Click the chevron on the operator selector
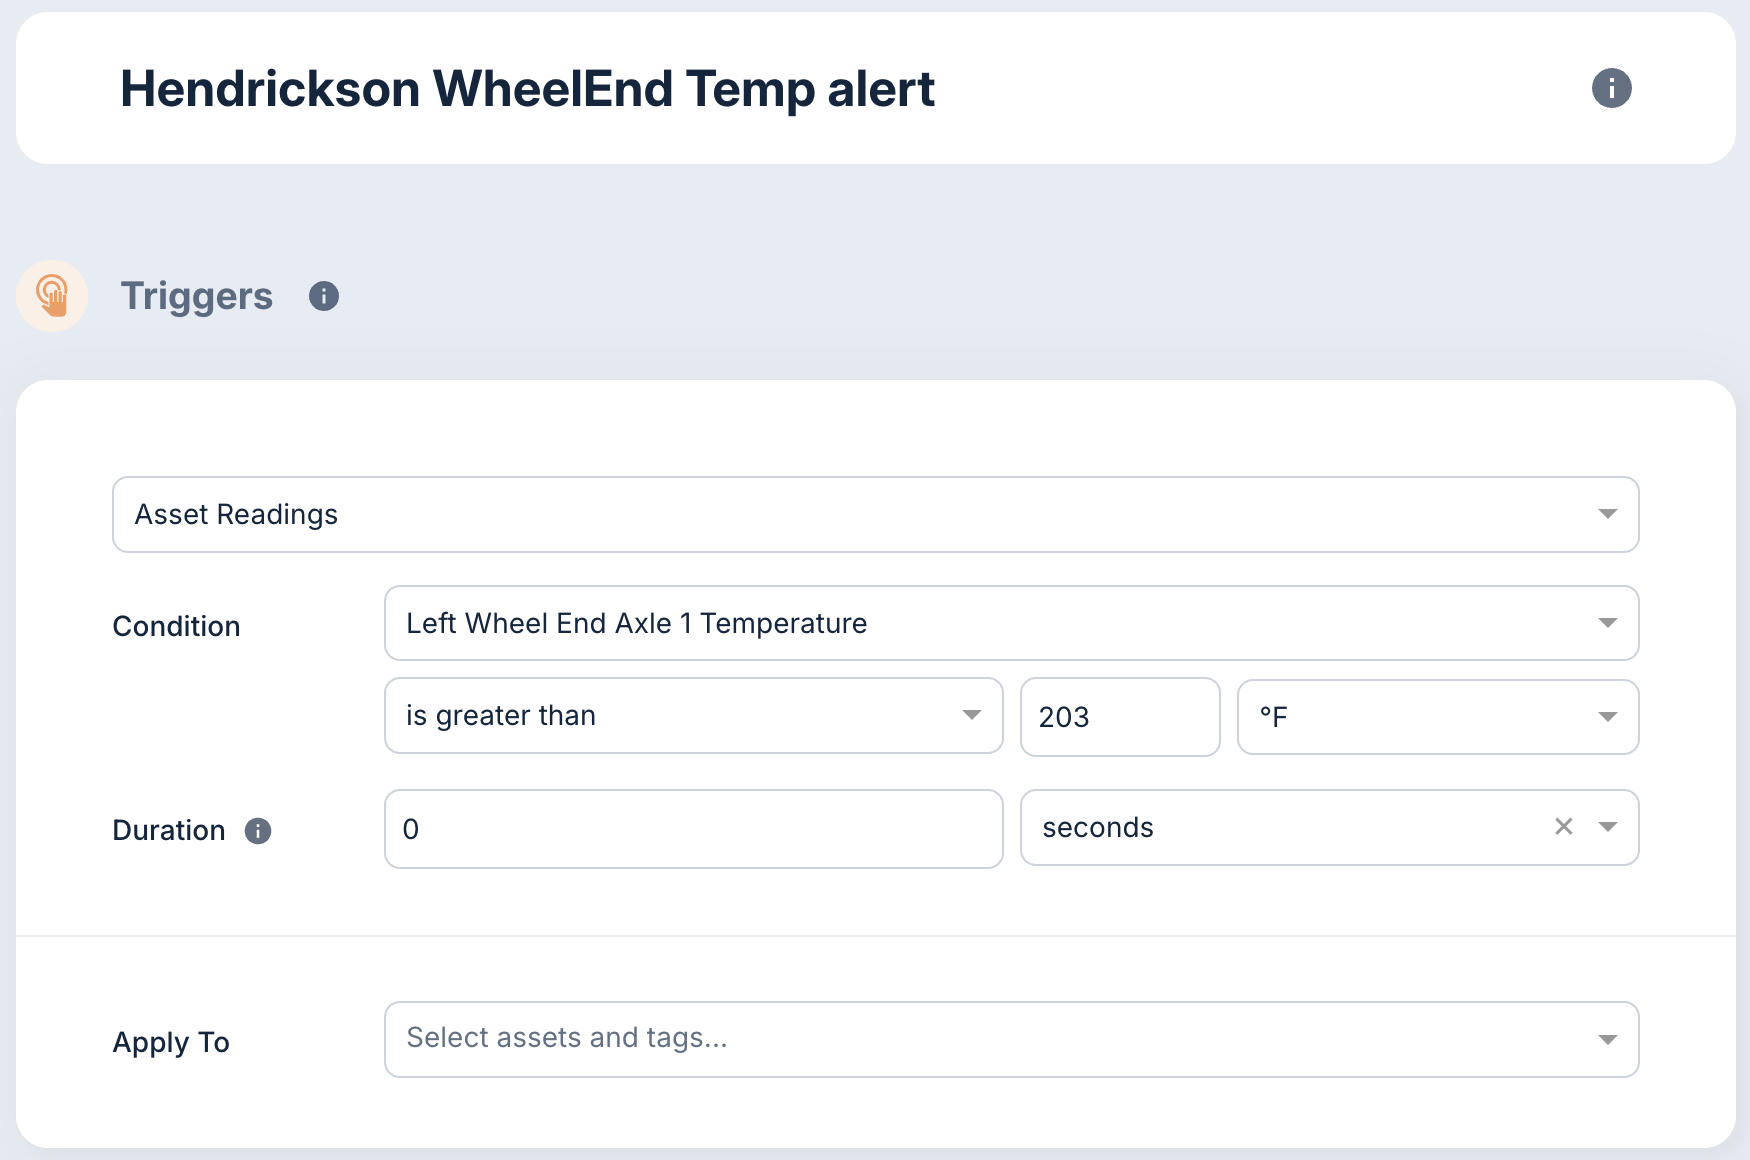The image size is (1750, 1160). click(972, 716)
